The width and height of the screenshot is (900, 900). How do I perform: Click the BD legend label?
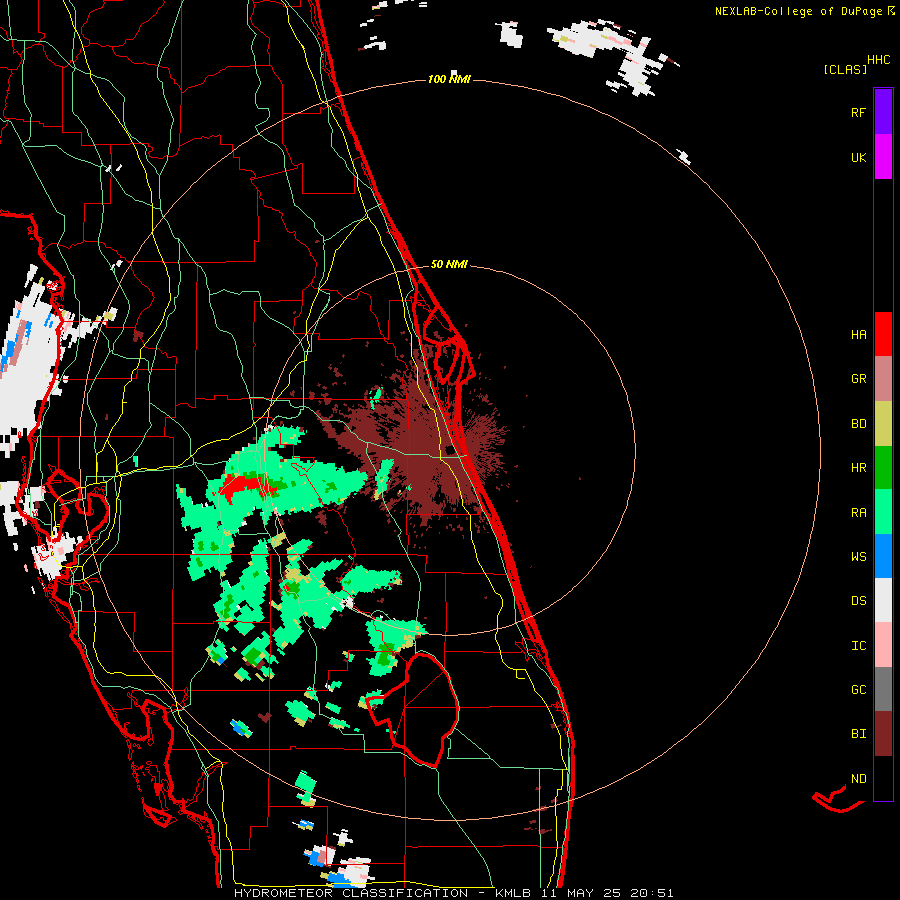858,424
